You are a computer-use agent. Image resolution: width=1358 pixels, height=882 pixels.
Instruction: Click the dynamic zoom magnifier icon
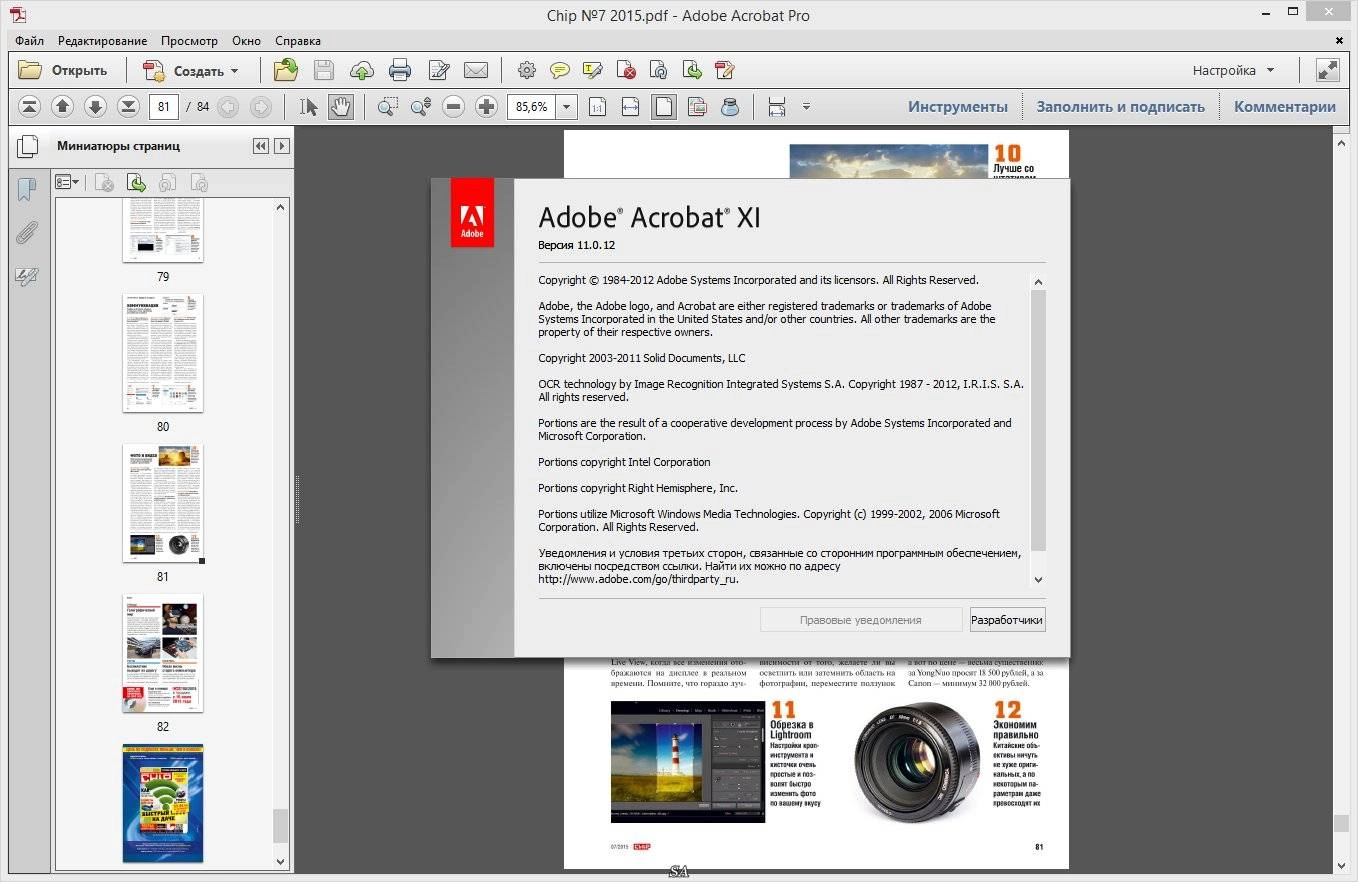pyautogui.click(x=421, y=107)
